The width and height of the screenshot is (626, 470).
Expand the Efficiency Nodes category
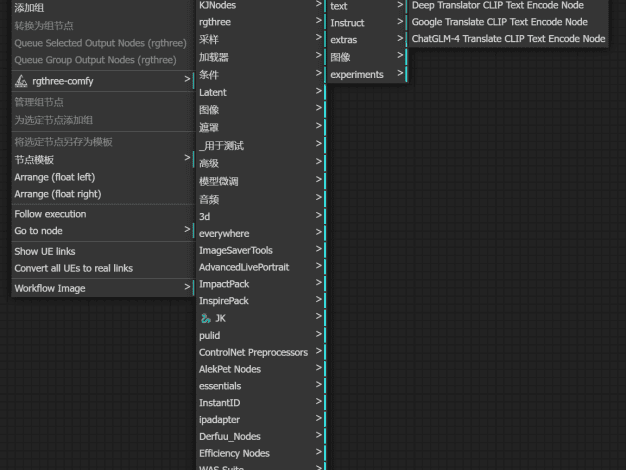pos(261,453)
